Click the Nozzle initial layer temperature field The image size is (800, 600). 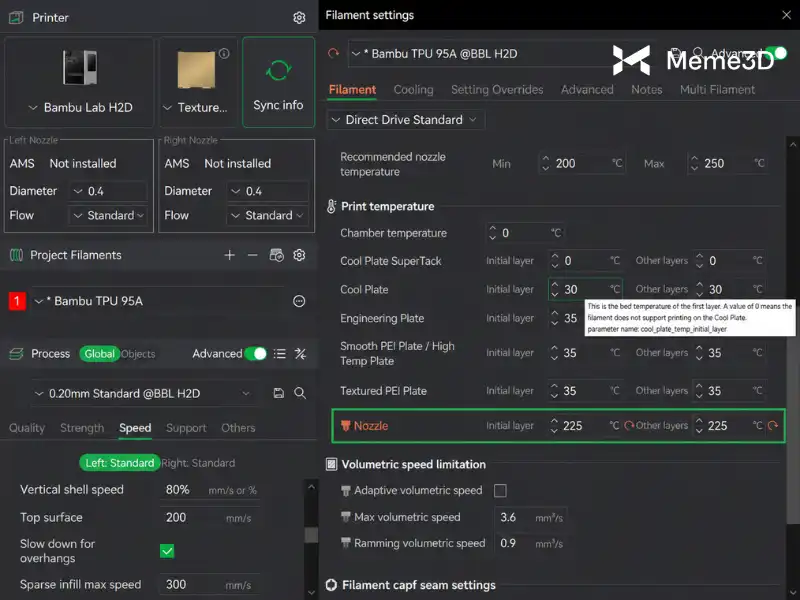(585, 426)
